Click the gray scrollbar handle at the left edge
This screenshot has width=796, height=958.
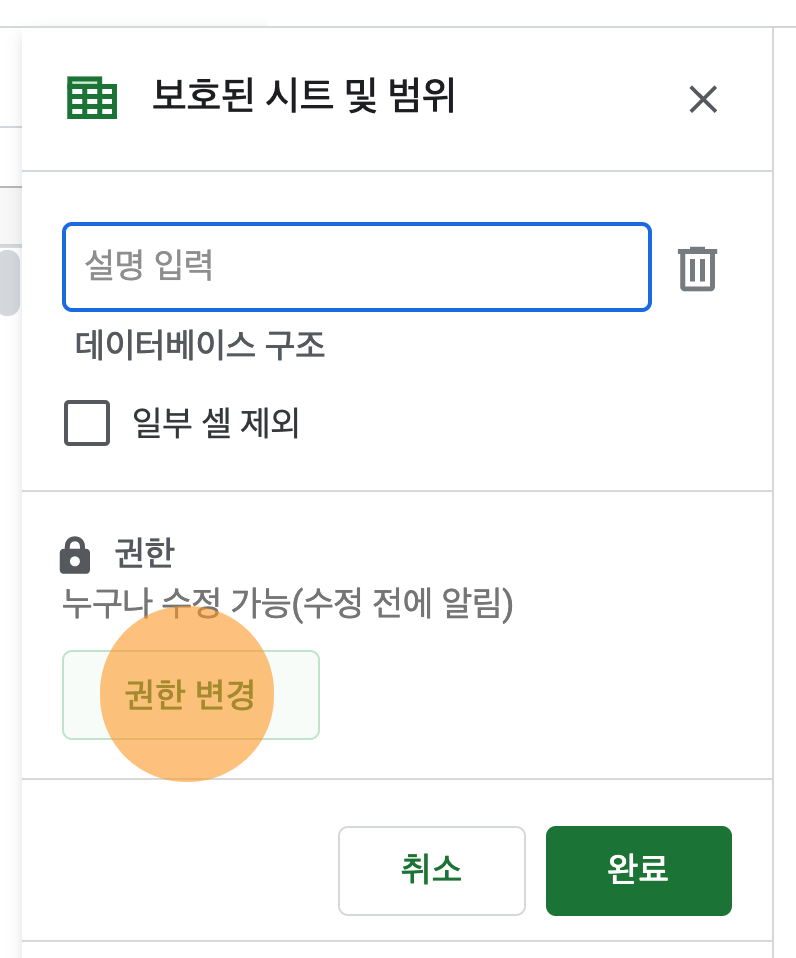point(10,282)
